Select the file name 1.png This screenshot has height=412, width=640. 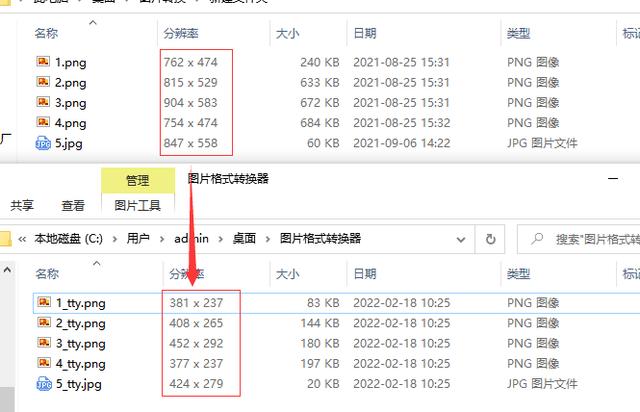(71, 62)
